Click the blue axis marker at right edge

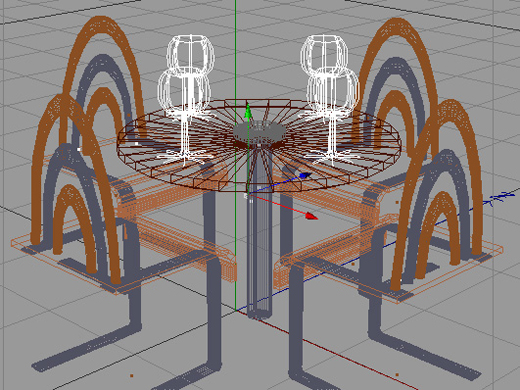[502, 198]
